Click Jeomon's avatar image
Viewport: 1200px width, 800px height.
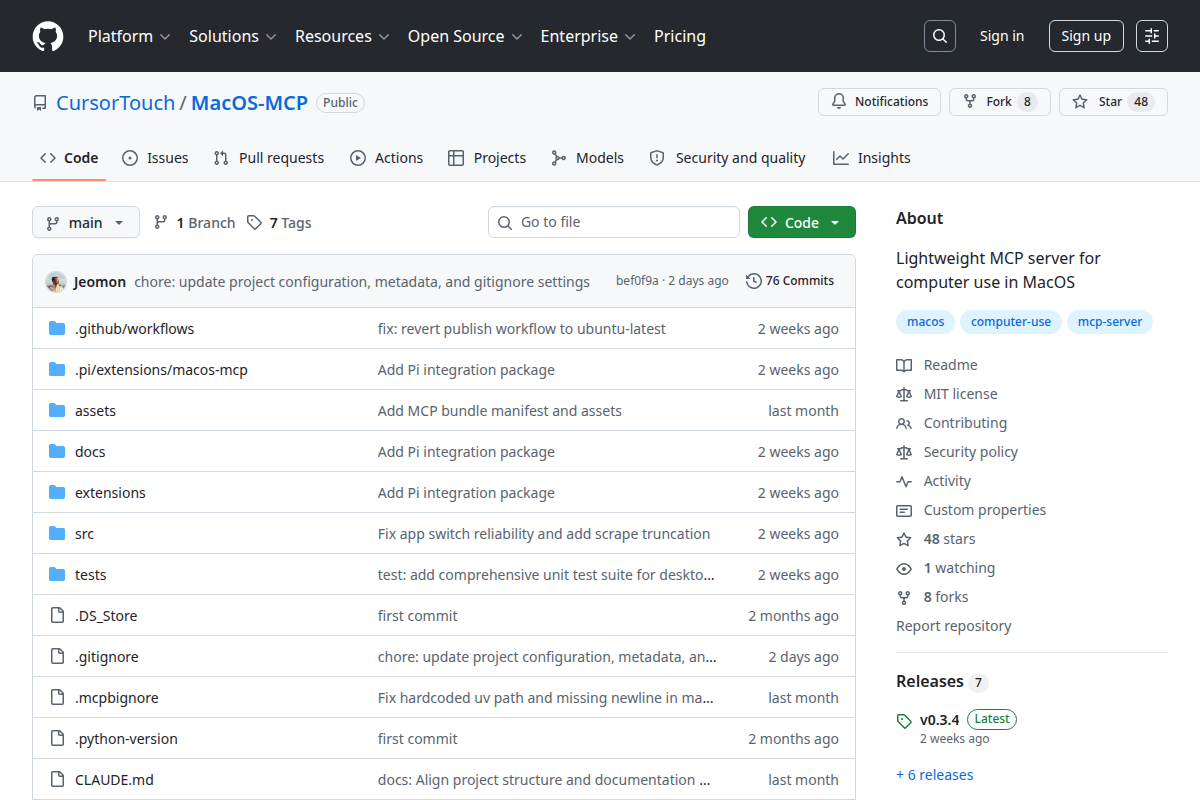[x=56, y=282]
